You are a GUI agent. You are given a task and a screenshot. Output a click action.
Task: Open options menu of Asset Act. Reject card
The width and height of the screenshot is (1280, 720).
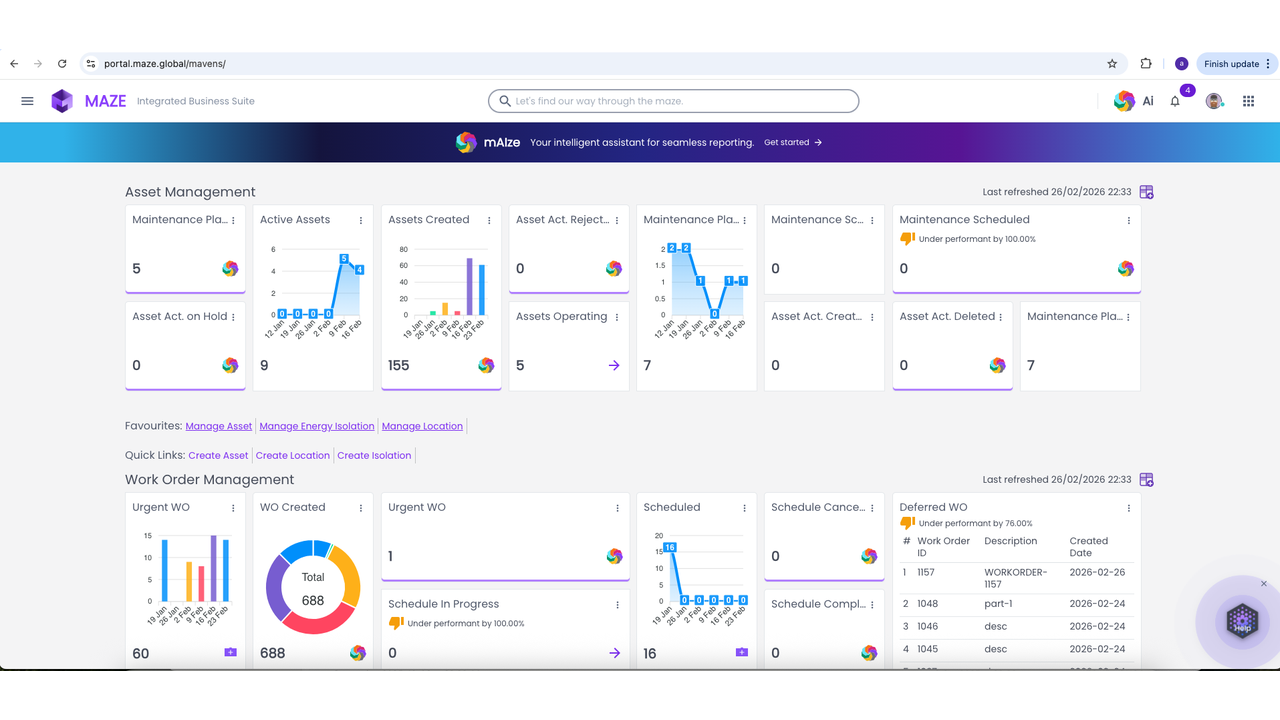(x=617, y=220)
